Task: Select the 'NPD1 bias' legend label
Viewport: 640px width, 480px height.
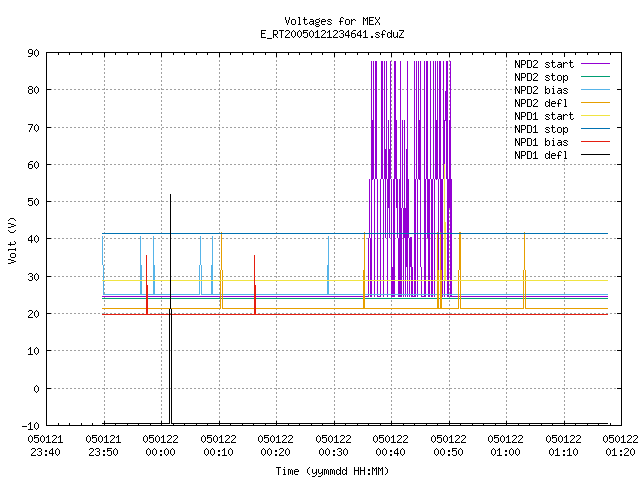Action: tap(541, 142)
